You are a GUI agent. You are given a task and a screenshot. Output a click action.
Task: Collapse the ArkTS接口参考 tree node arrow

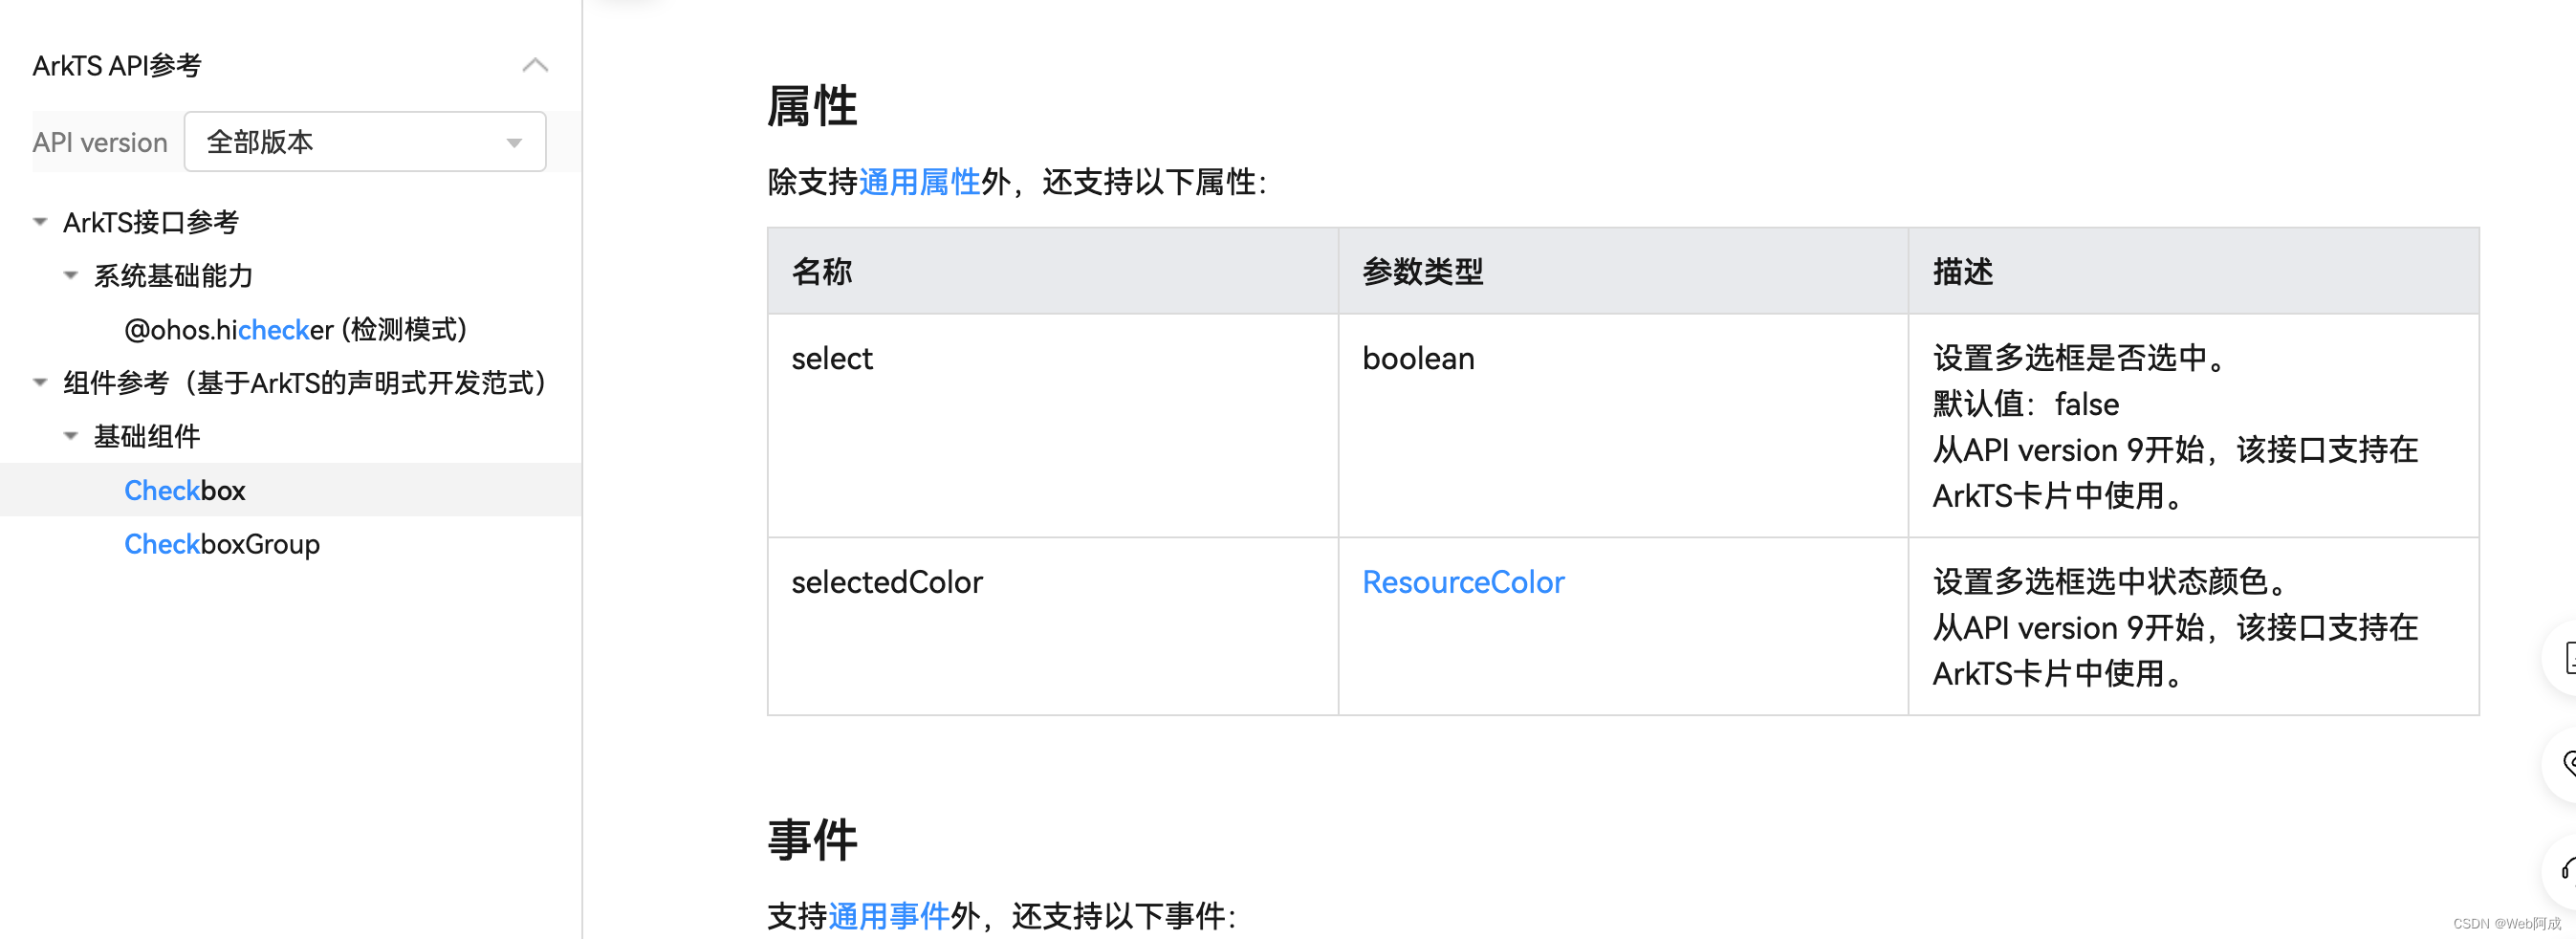coord(40,222)
